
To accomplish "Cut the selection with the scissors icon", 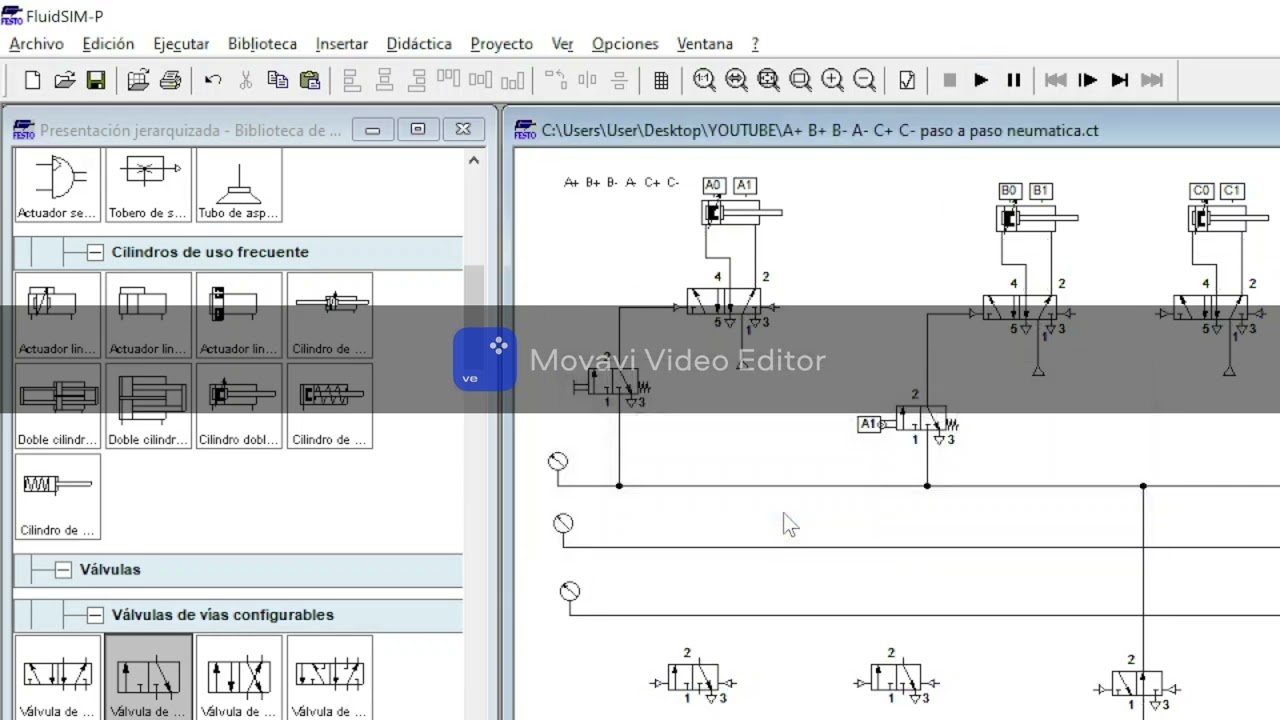I will [245, 80].
